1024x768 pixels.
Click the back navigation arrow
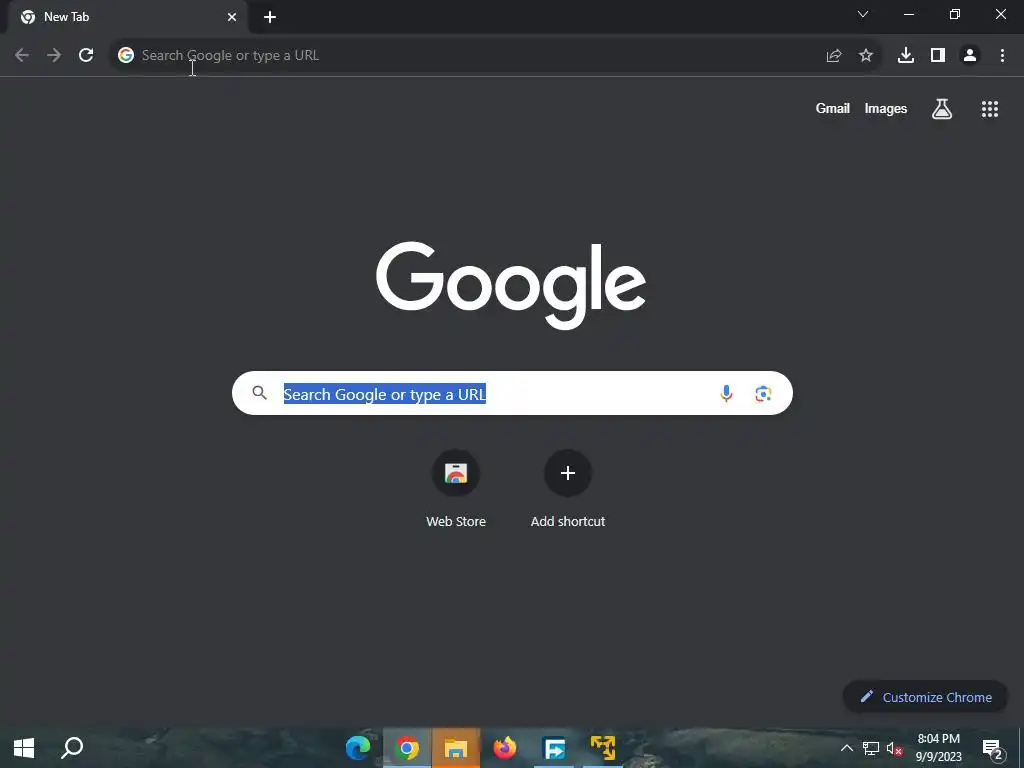pos(22,56)
